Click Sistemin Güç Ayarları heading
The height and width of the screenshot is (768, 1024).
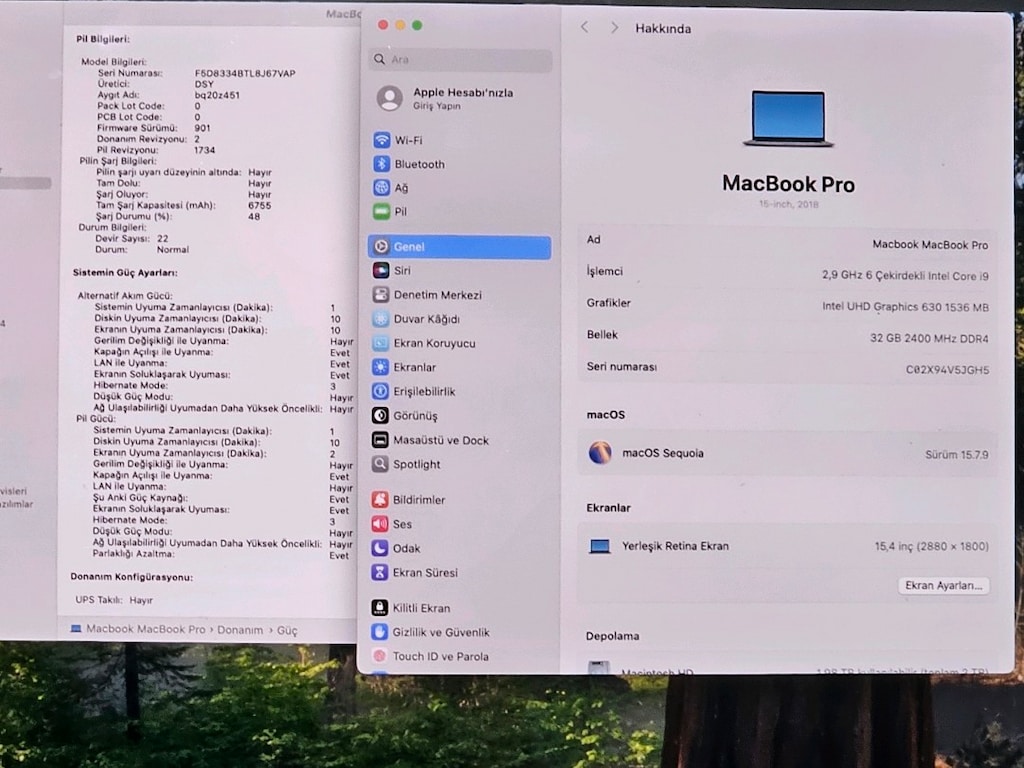click(125, 272)
